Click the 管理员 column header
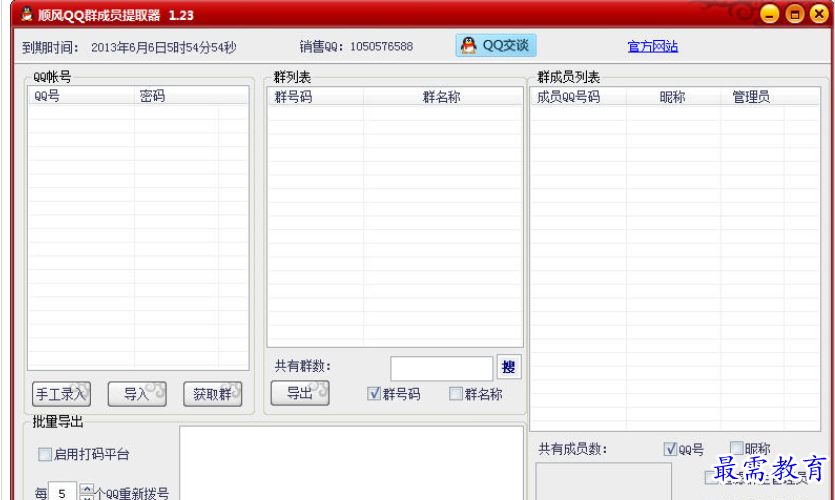The image size is (835, 500). [752, 97]
